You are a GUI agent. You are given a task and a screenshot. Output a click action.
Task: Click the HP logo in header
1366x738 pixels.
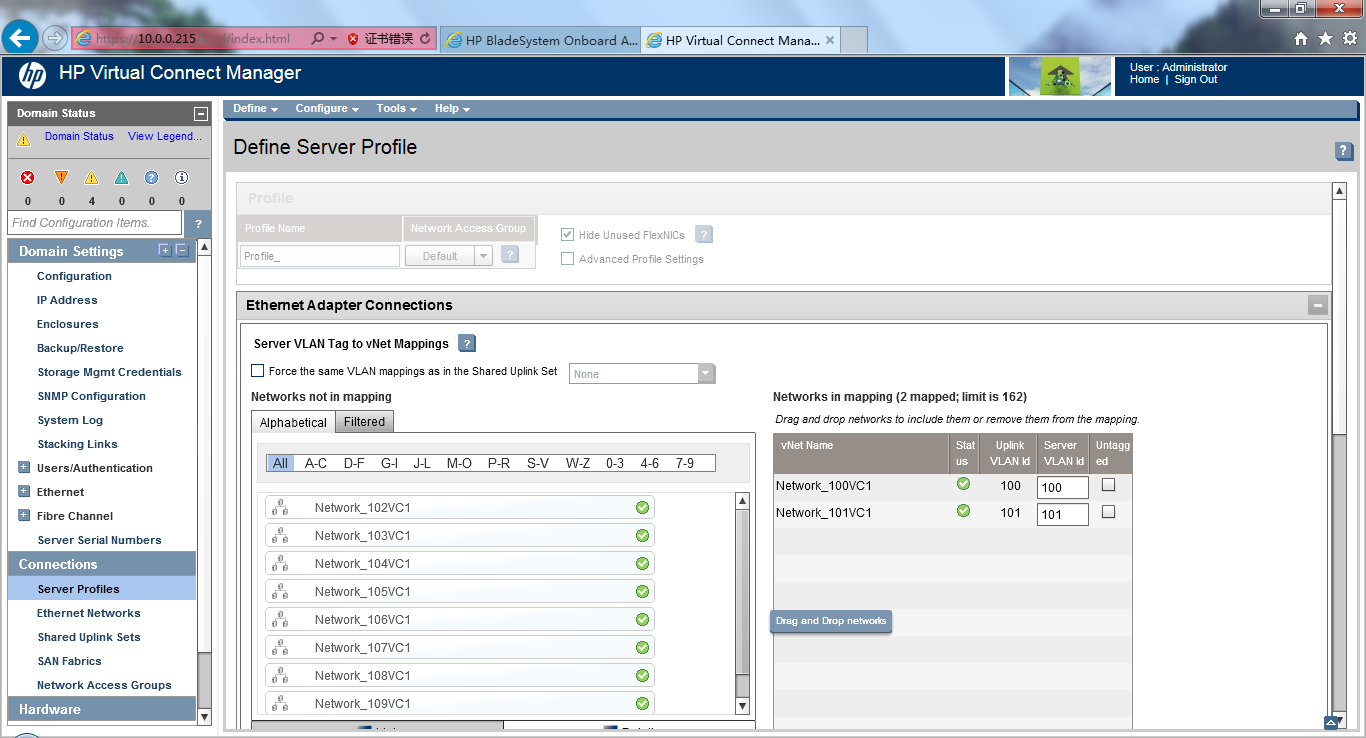pos(32,75)
